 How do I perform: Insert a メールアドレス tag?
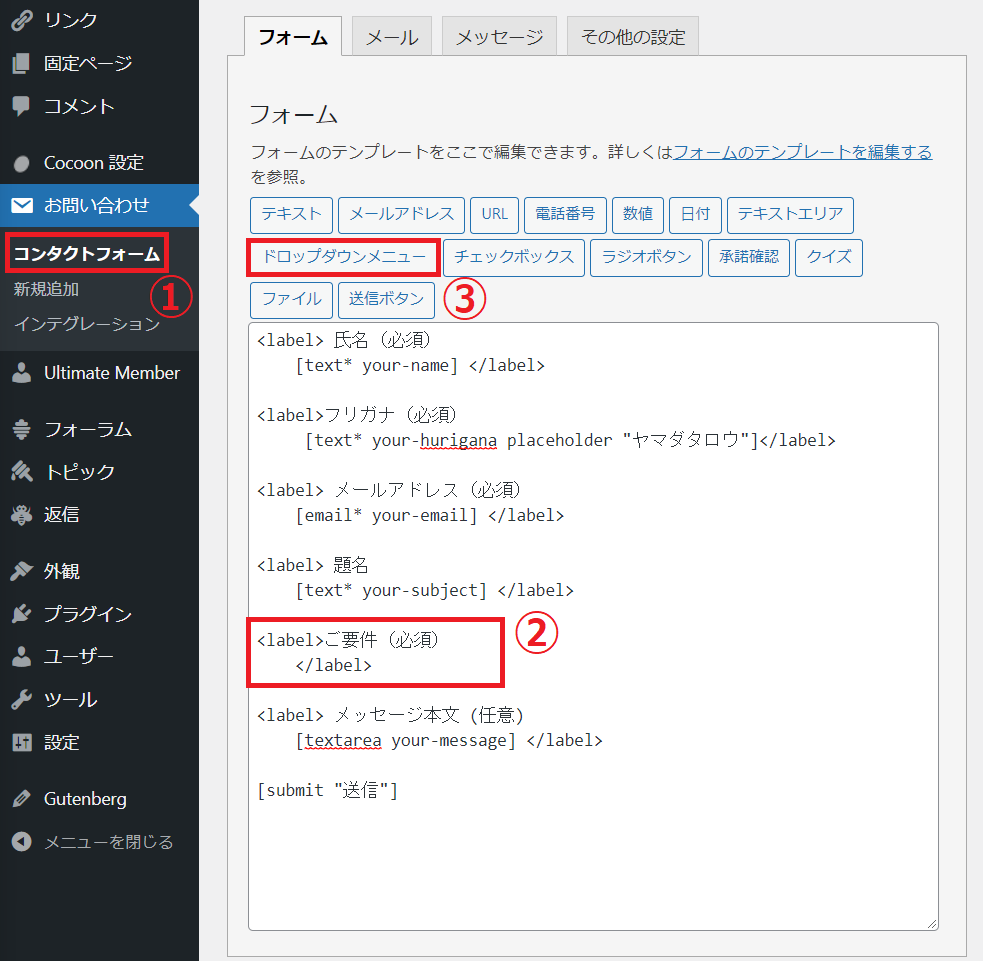(401, 214)
